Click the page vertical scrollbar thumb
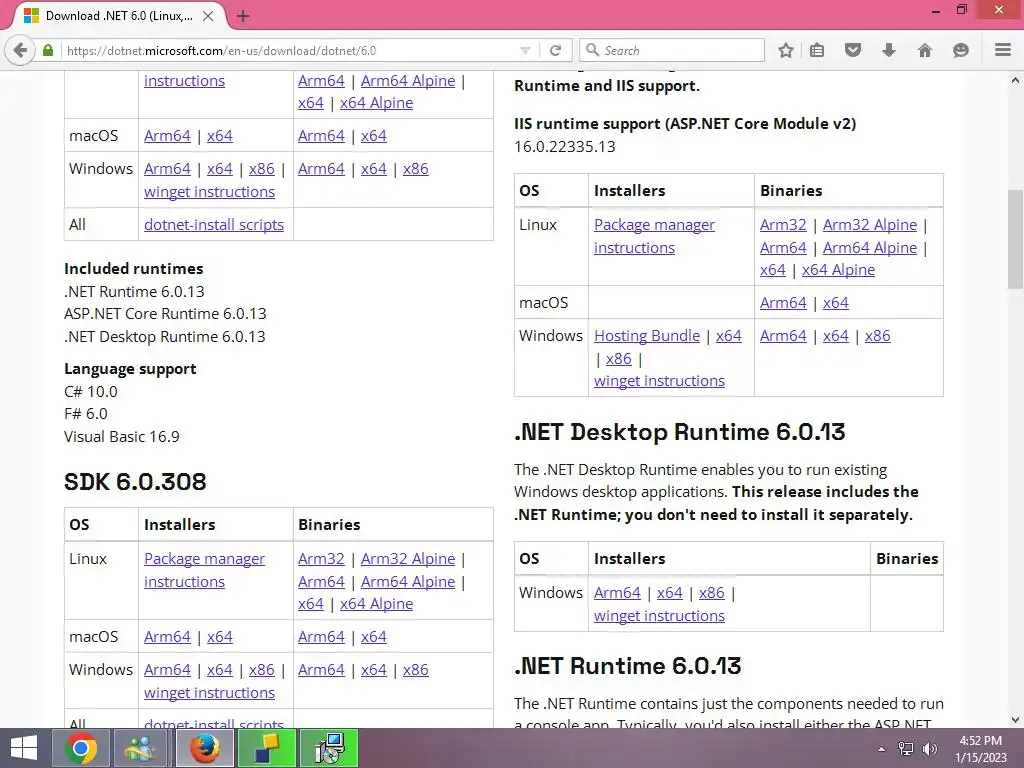The width and height of the screenshot is (1024, 768). tap(1015, 240)
